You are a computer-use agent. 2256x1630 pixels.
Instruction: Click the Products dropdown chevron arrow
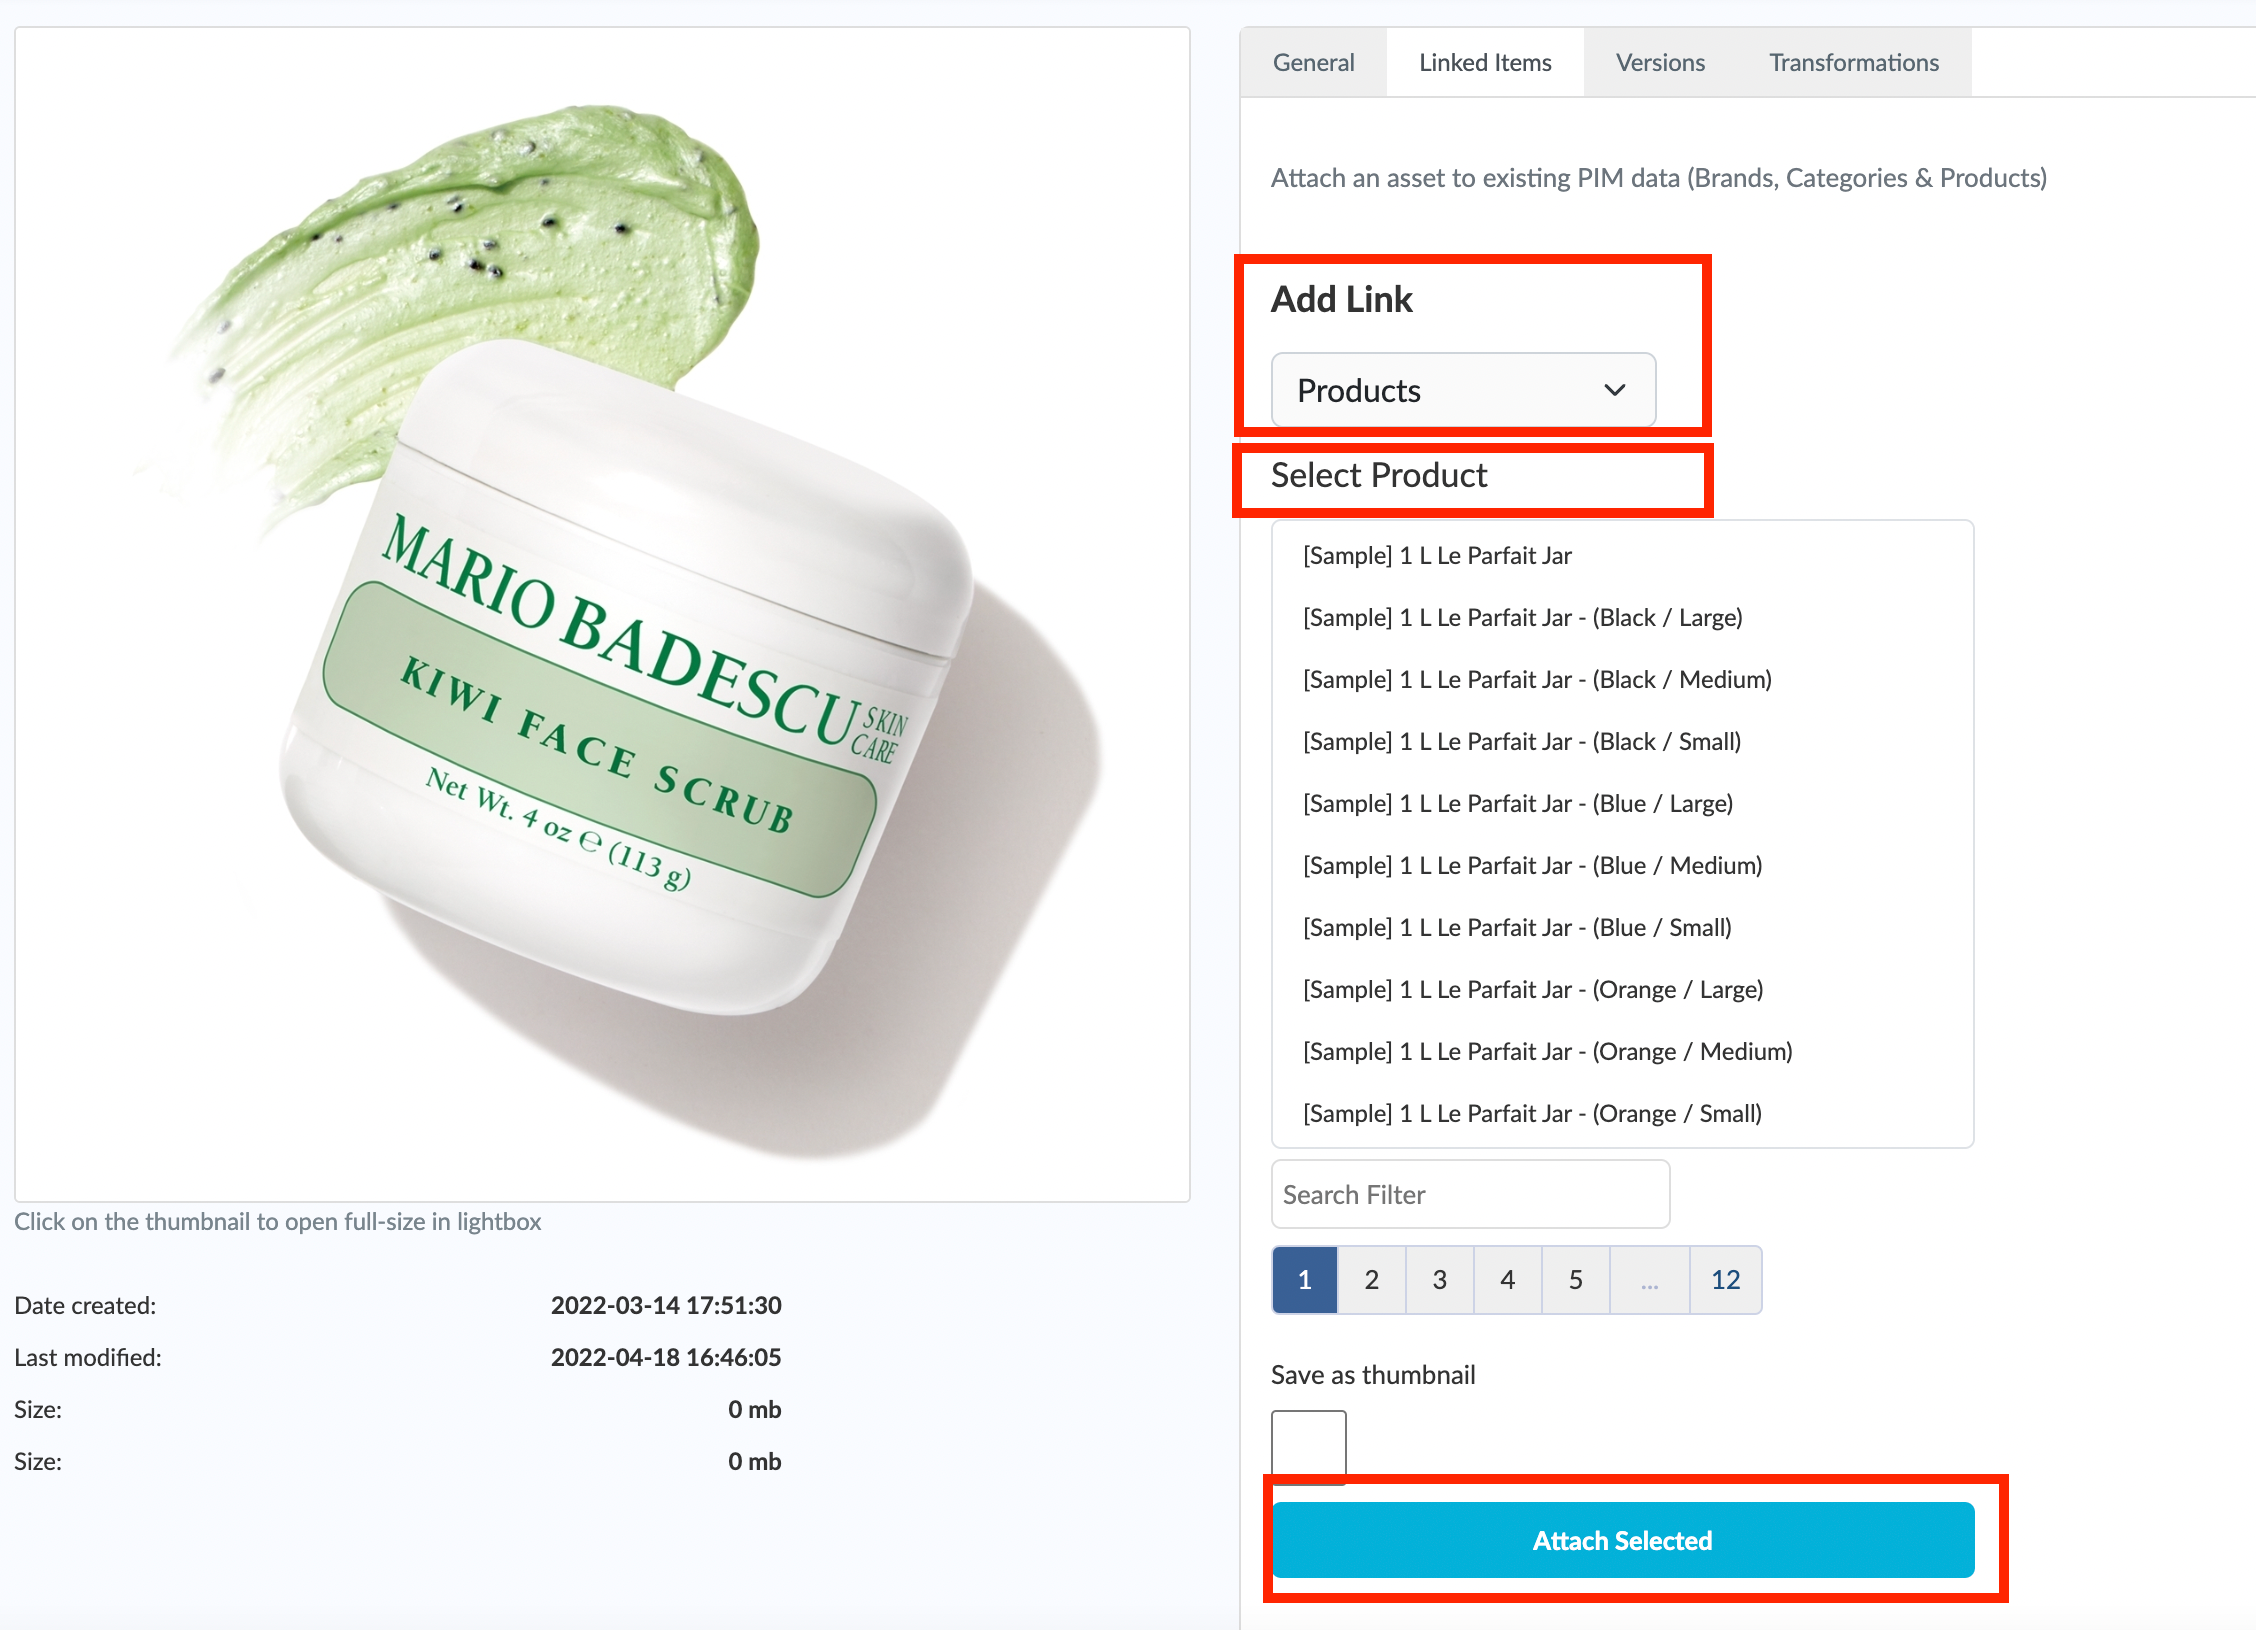(1614, 390)
